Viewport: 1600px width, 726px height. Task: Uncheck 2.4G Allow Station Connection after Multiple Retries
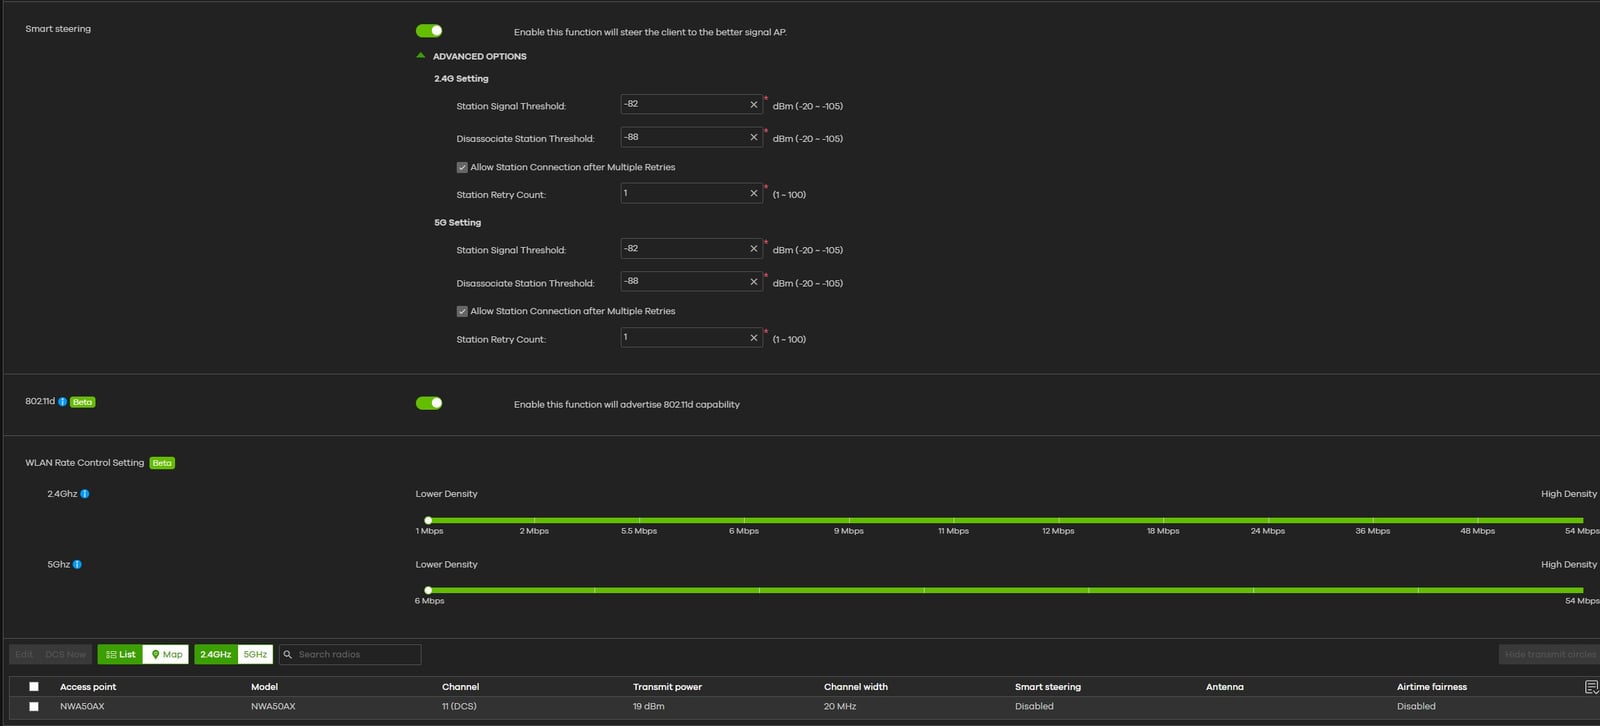coord(462,168)
